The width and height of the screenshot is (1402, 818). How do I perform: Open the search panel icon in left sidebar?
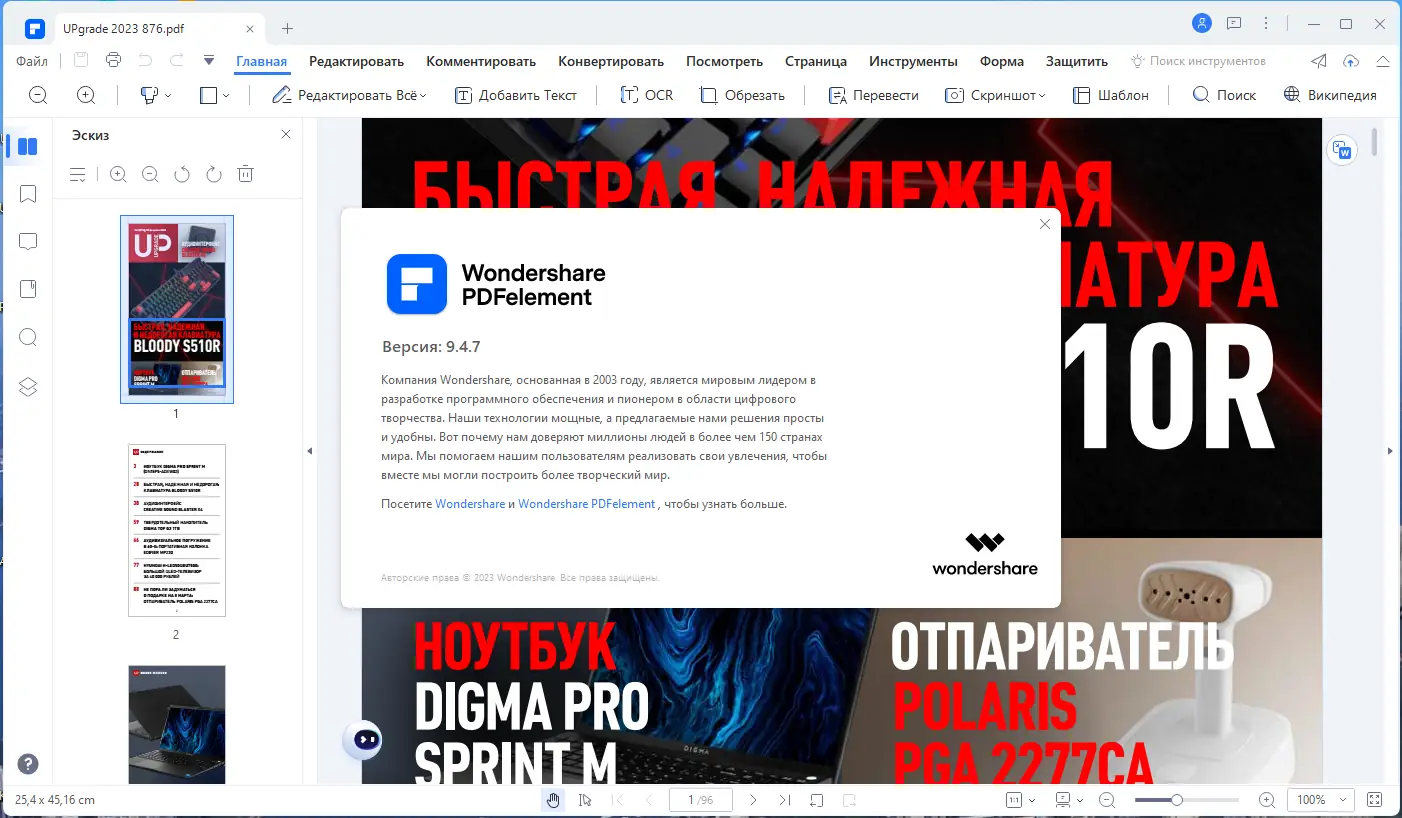pyautogui.click(x=28, y=337)
